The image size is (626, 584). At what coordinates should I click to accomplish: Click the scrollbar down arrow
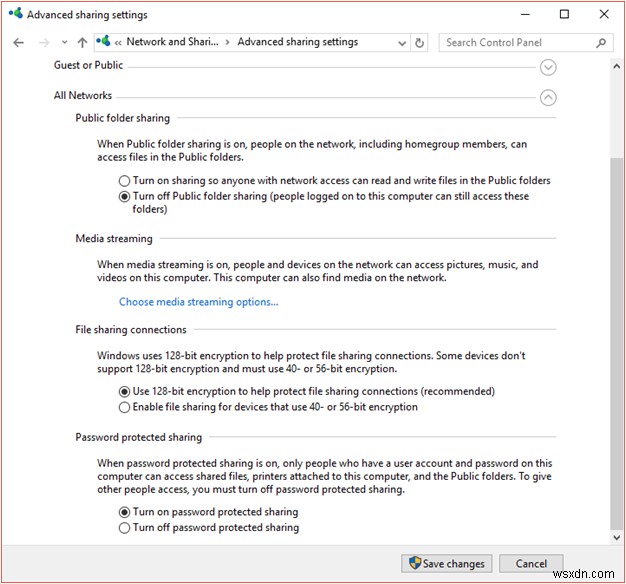click(x=616, y=537)
